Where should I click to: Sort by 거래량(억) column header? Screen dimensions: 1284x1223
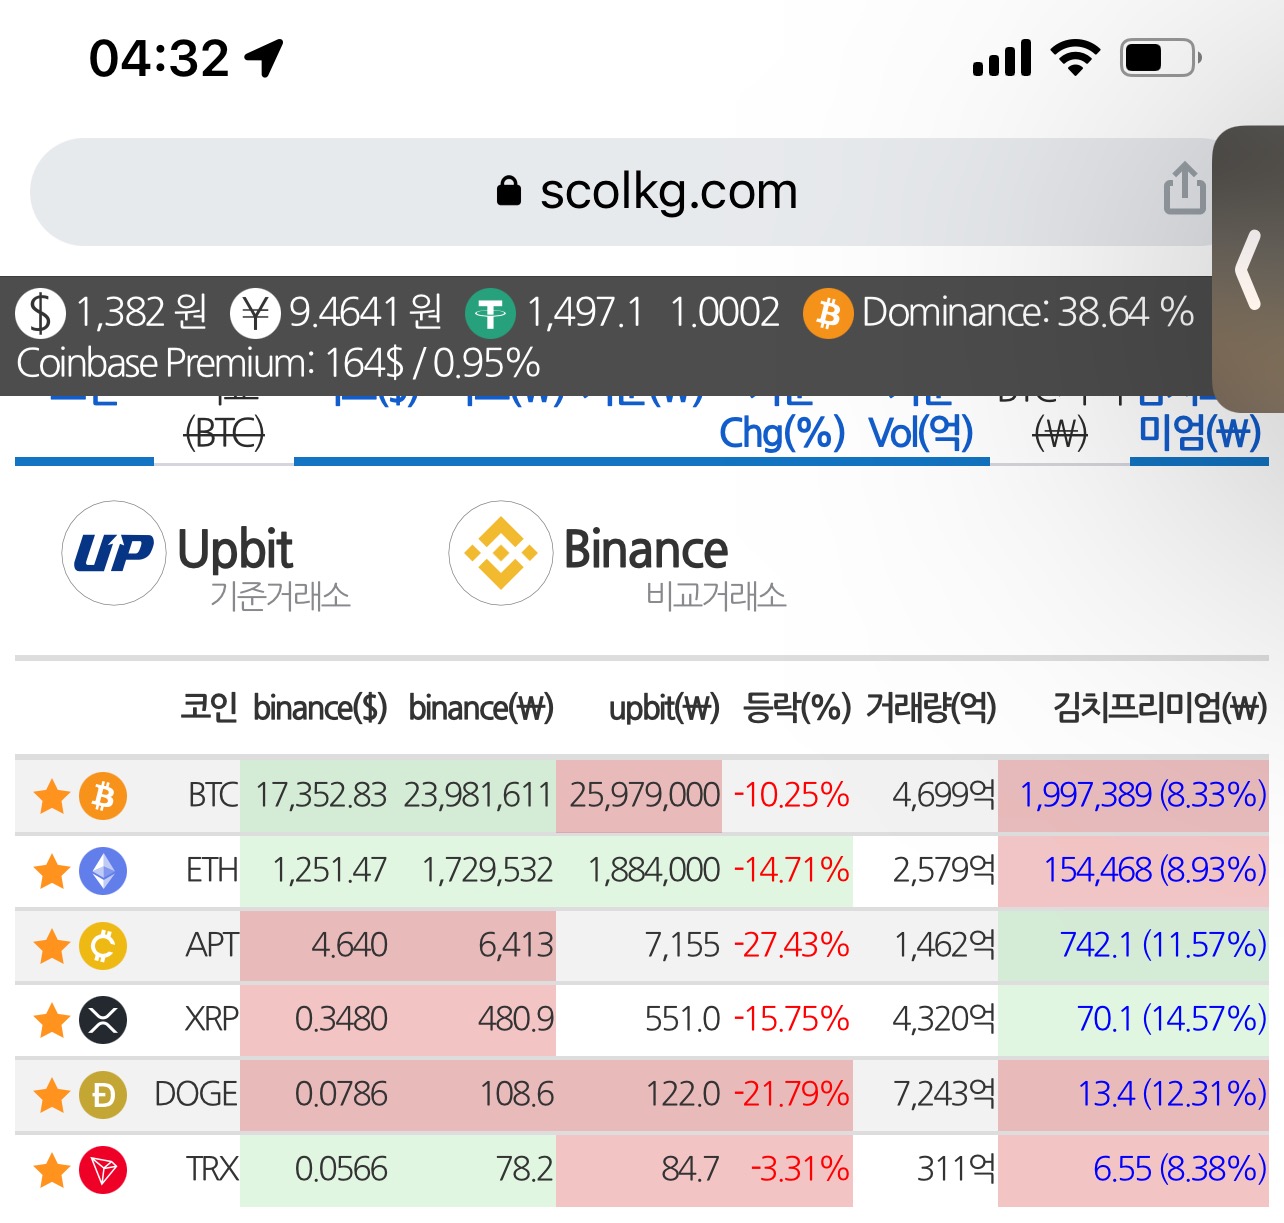tap(931, 708)
